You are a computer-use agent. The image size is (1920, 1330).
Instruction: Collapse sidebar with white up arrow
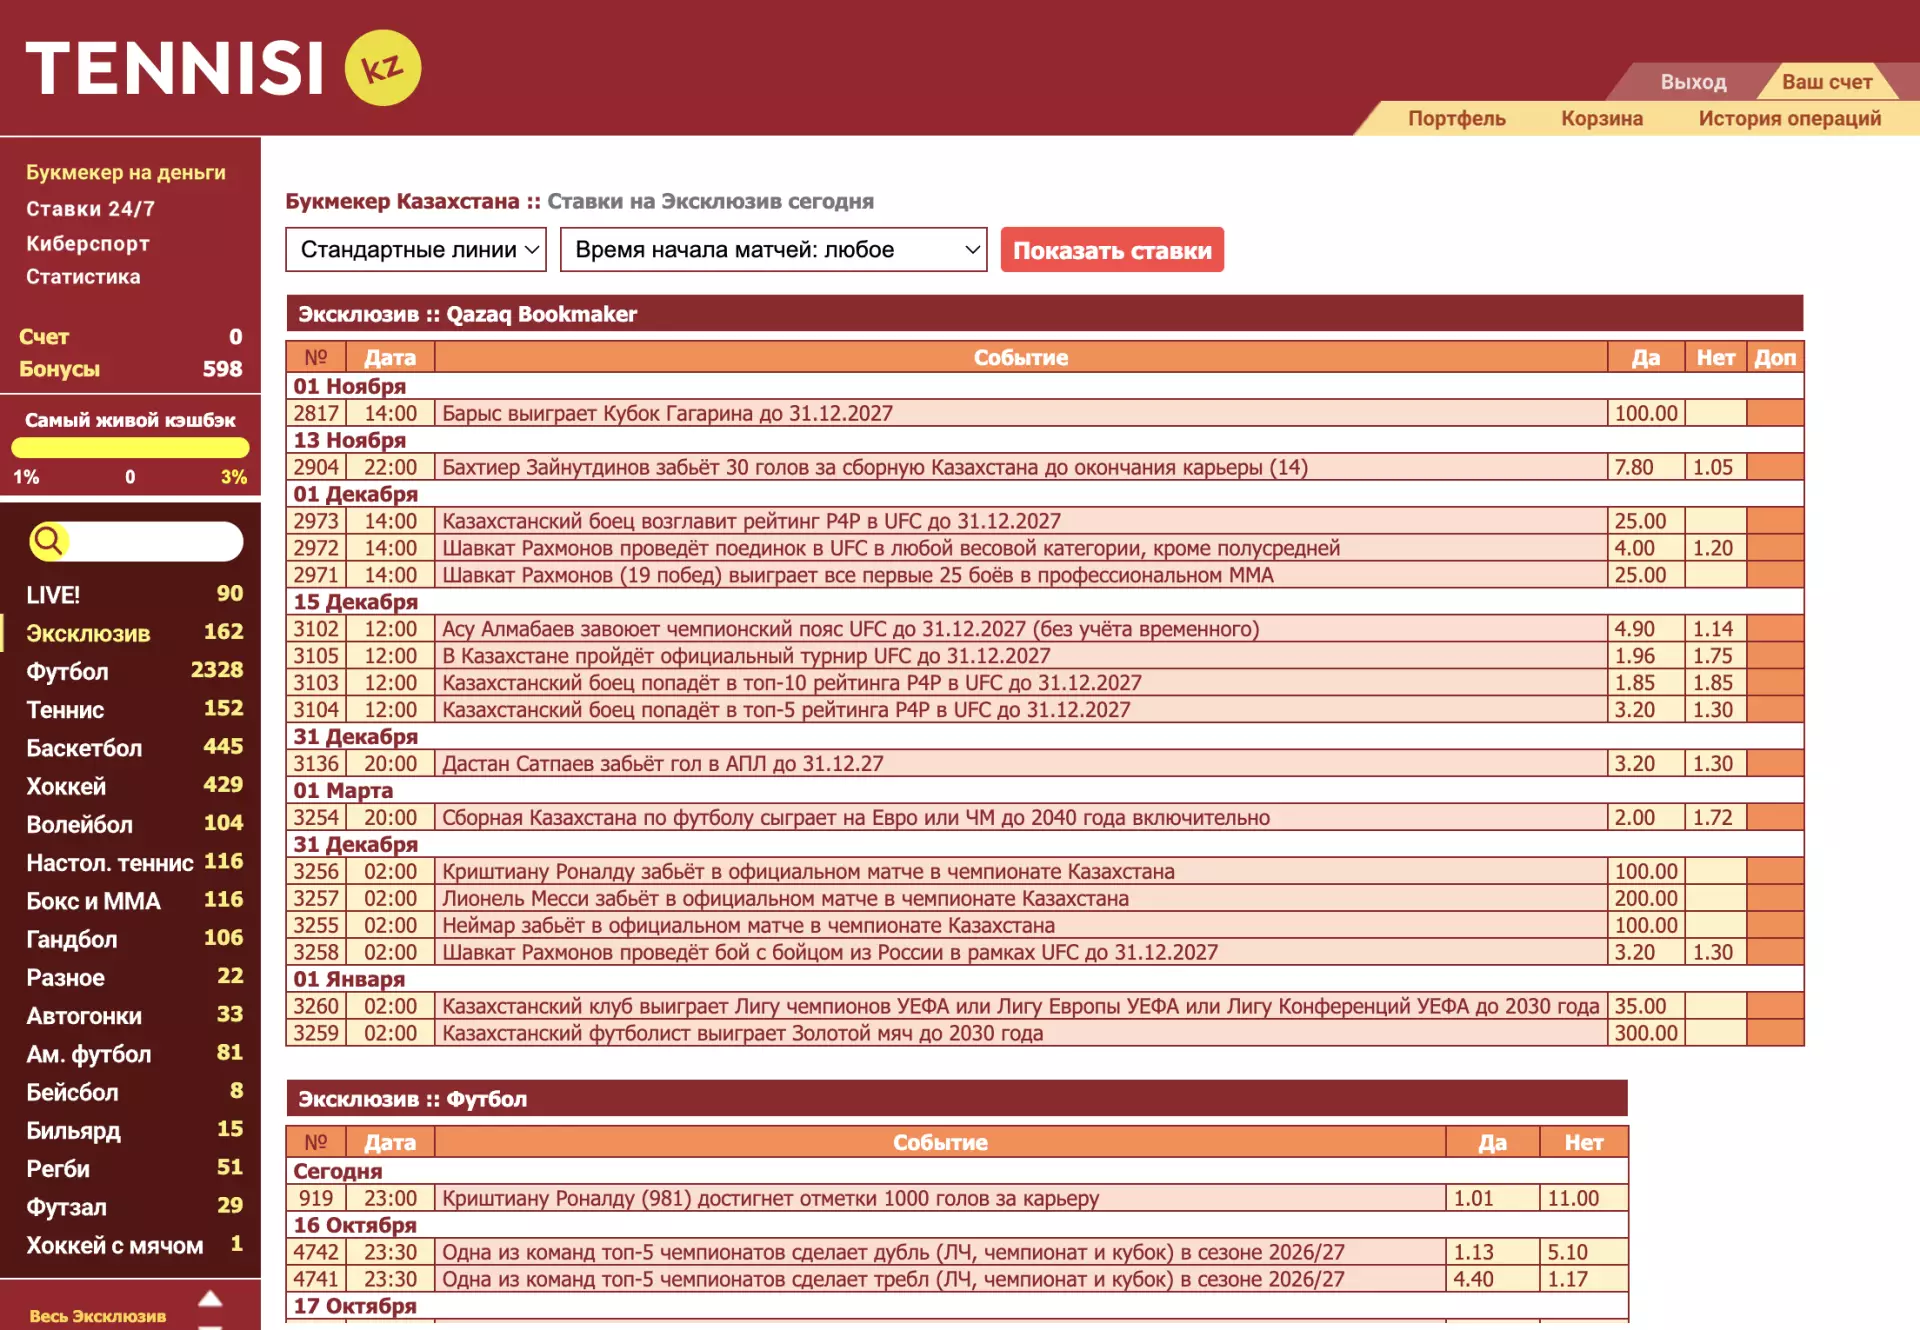pyautogui.click(x=210, y=1298)
